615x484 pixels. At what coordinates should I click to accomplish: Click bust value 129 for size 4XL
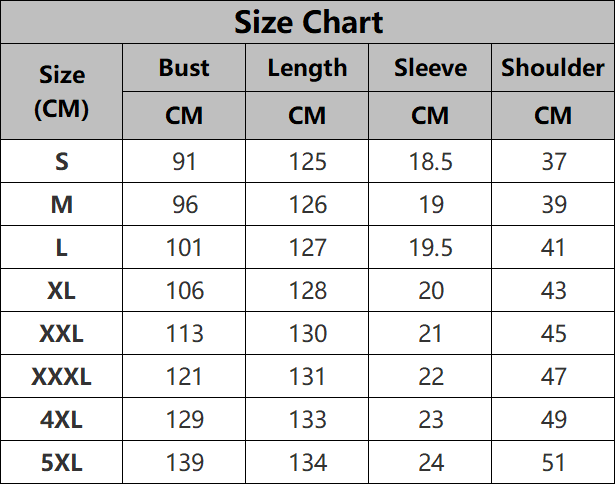tap(185, 419)
